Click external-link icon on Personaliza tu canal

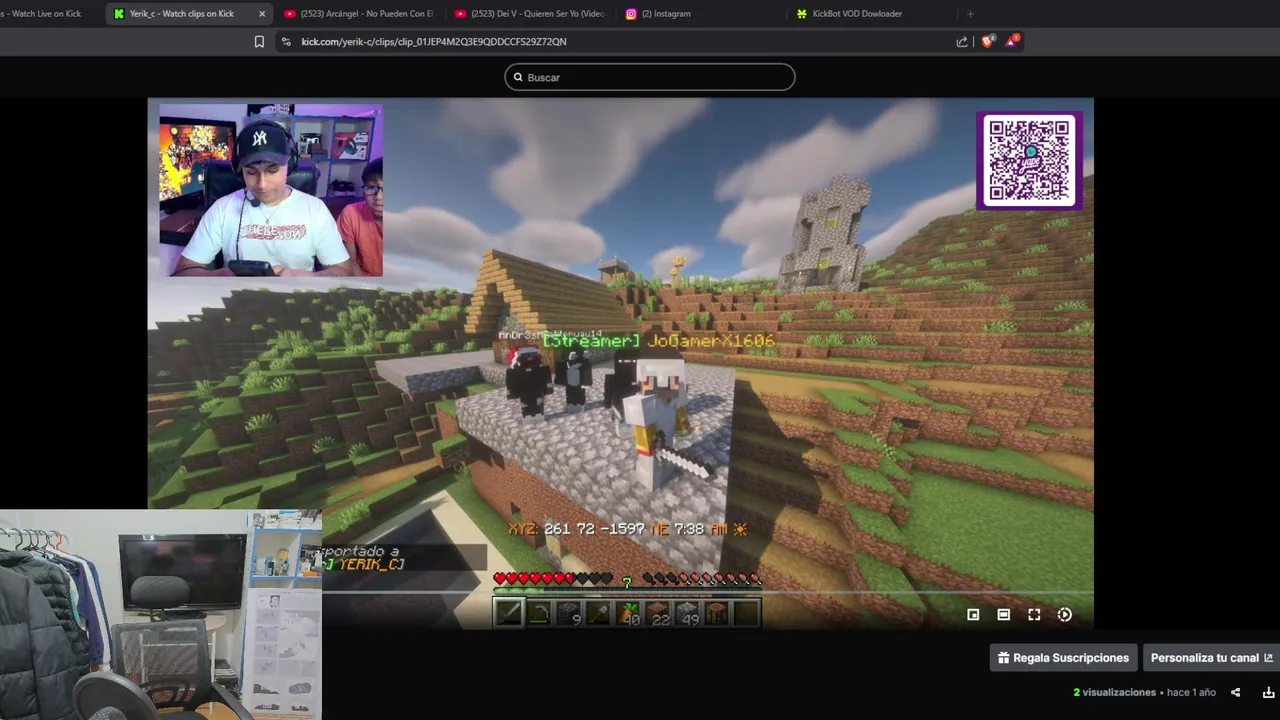click(1268, 658)
